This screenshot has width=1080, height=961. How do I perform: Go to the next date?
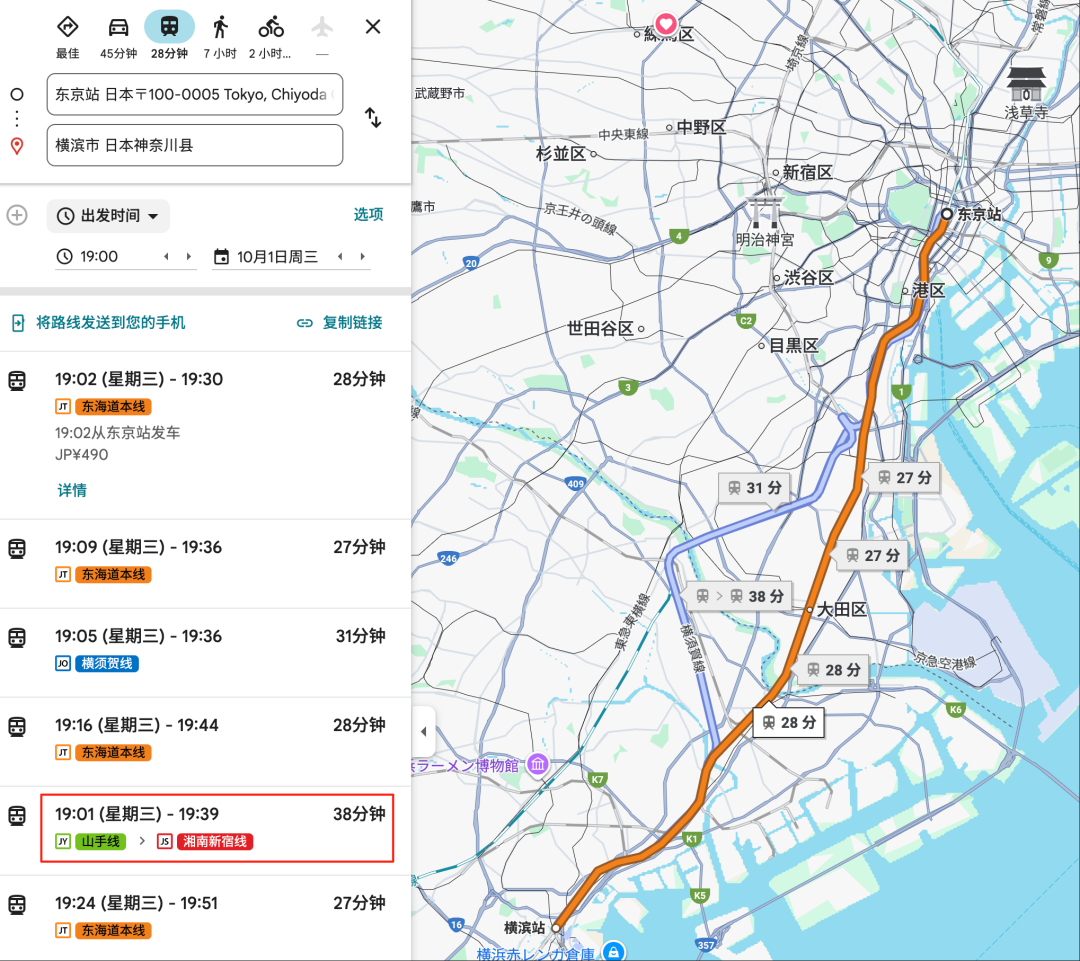point(362,256)
